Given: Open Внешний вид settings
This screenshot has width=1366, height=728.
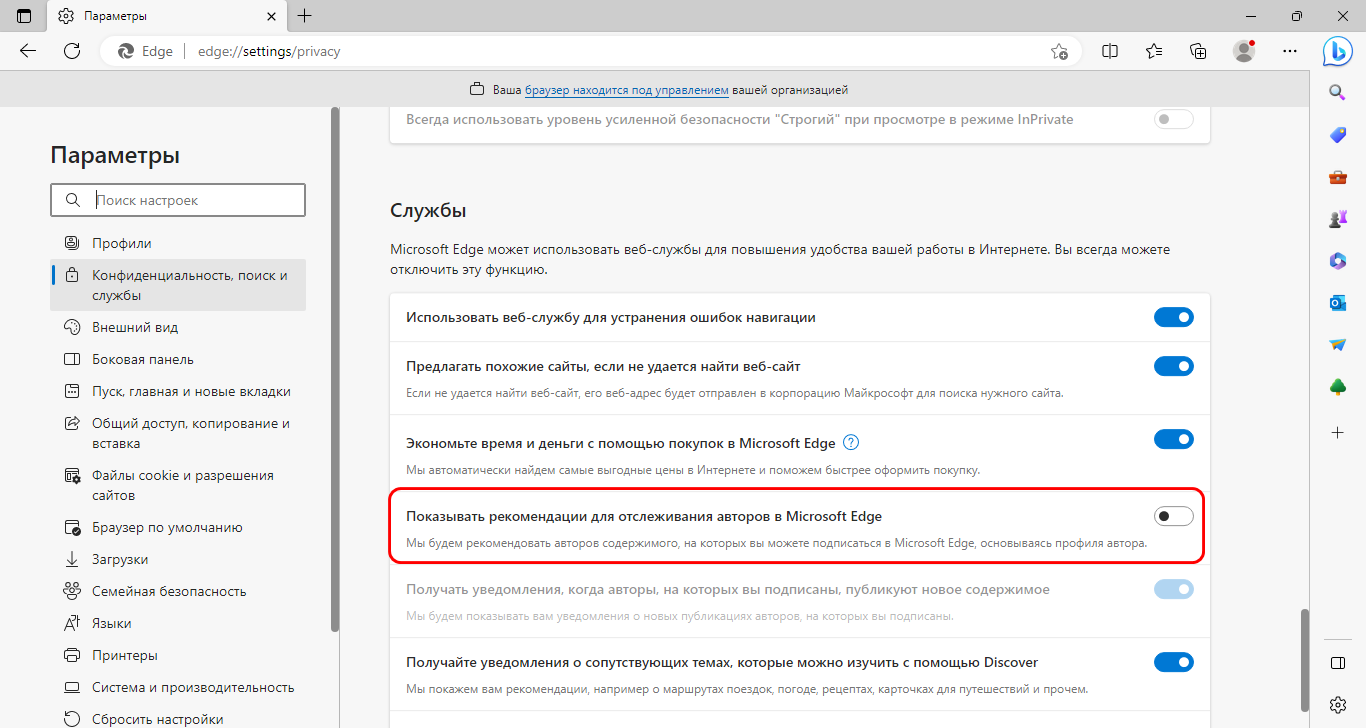Looking at the screenshot, I should pyautogui.click(x=178, y=327).
